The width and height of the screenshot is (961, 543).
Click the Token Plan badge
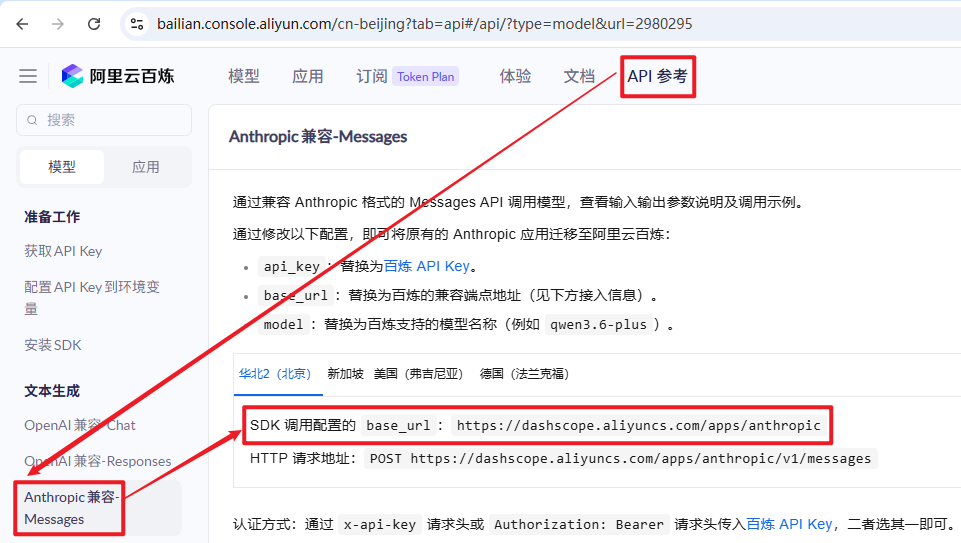[x=425, y=77]
